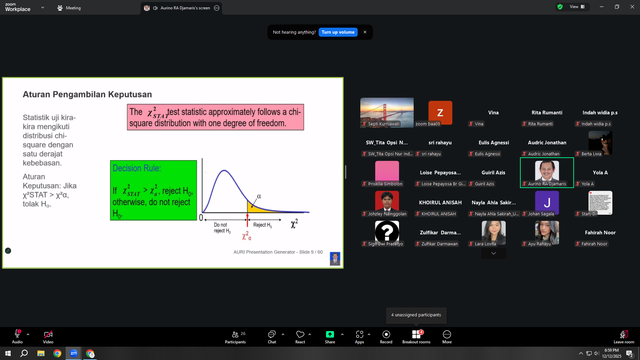Select Septi Kurniawati bridge video tile

[387, 113]
